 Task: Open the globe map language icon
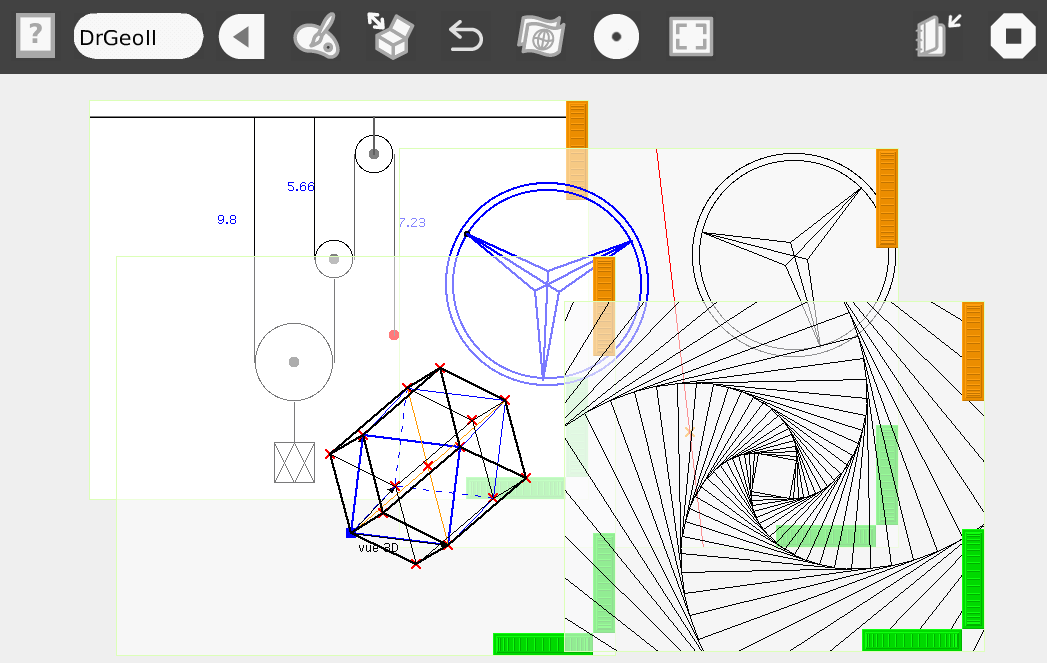541,37
